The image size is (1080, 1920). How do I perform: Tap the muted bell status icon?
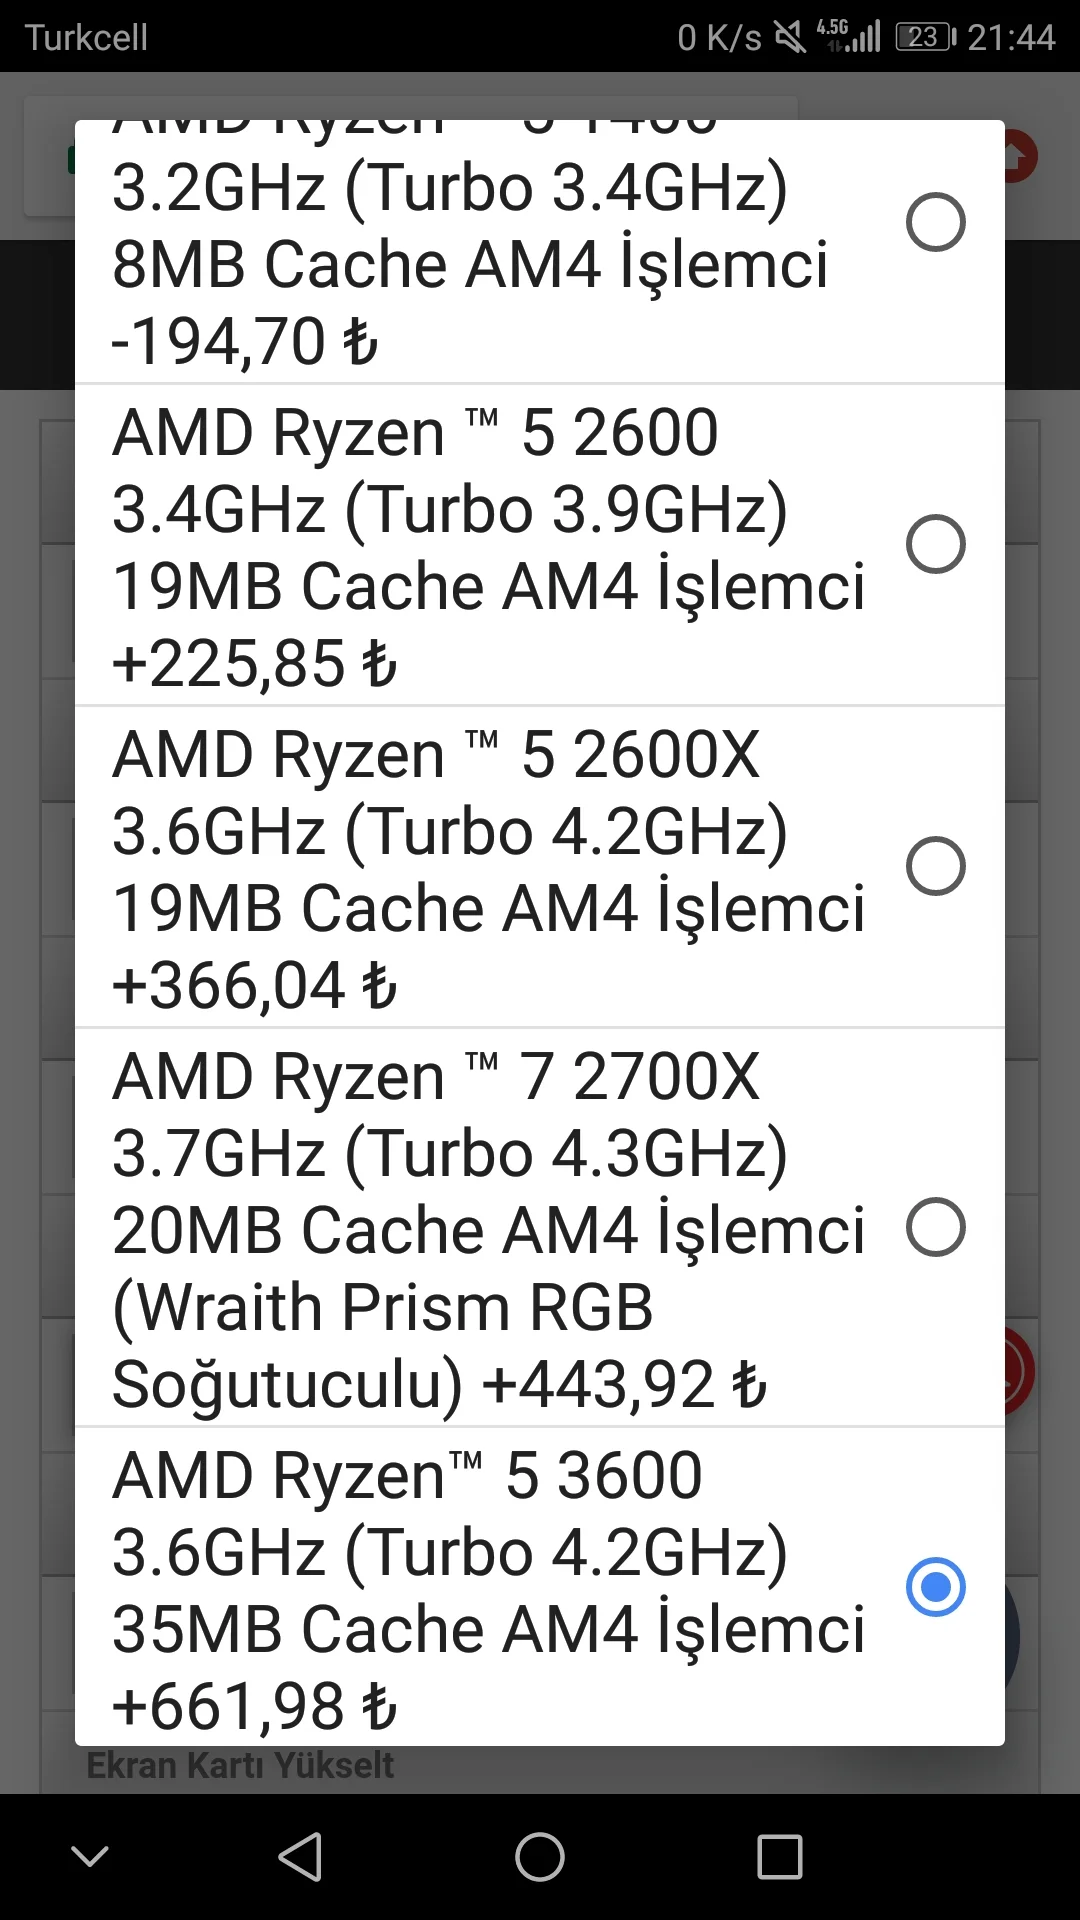point(790,38)
